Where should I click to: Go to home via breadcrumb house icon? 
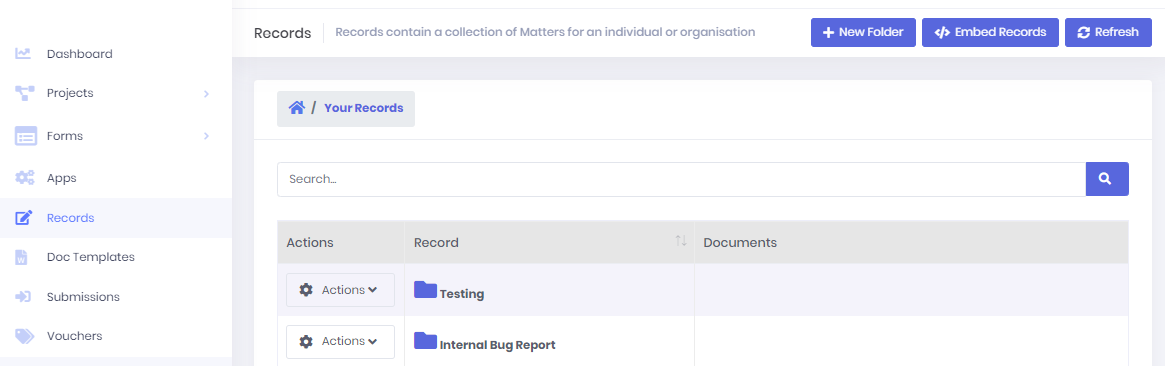point(297,108)
